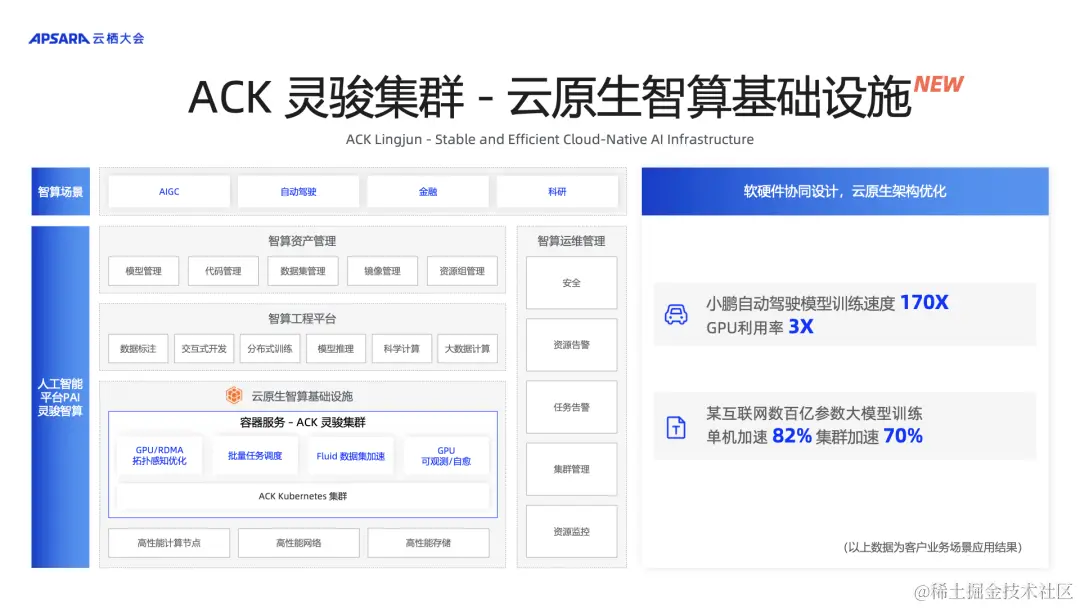This screenshot has width=1080, height=608.
Task: Click the APSARA 云栖大会 logo
Action: 87,37
